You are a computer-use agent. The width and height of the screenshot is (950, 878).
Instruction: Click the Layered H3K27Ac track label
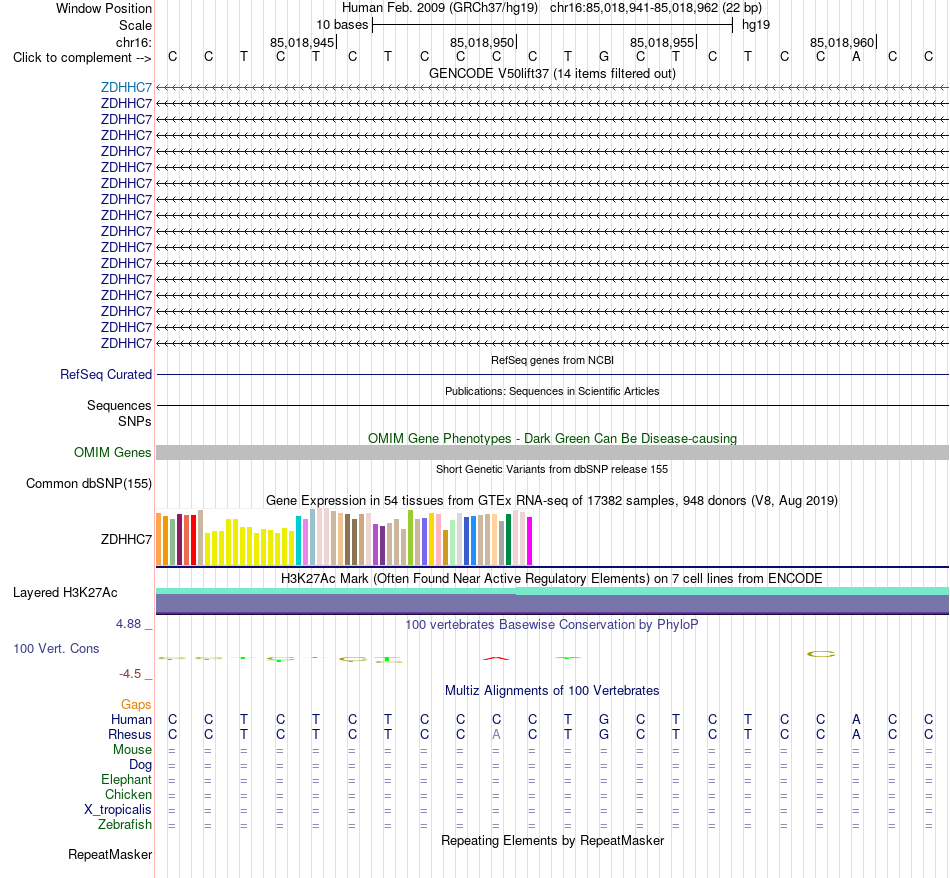click(65, 593)
